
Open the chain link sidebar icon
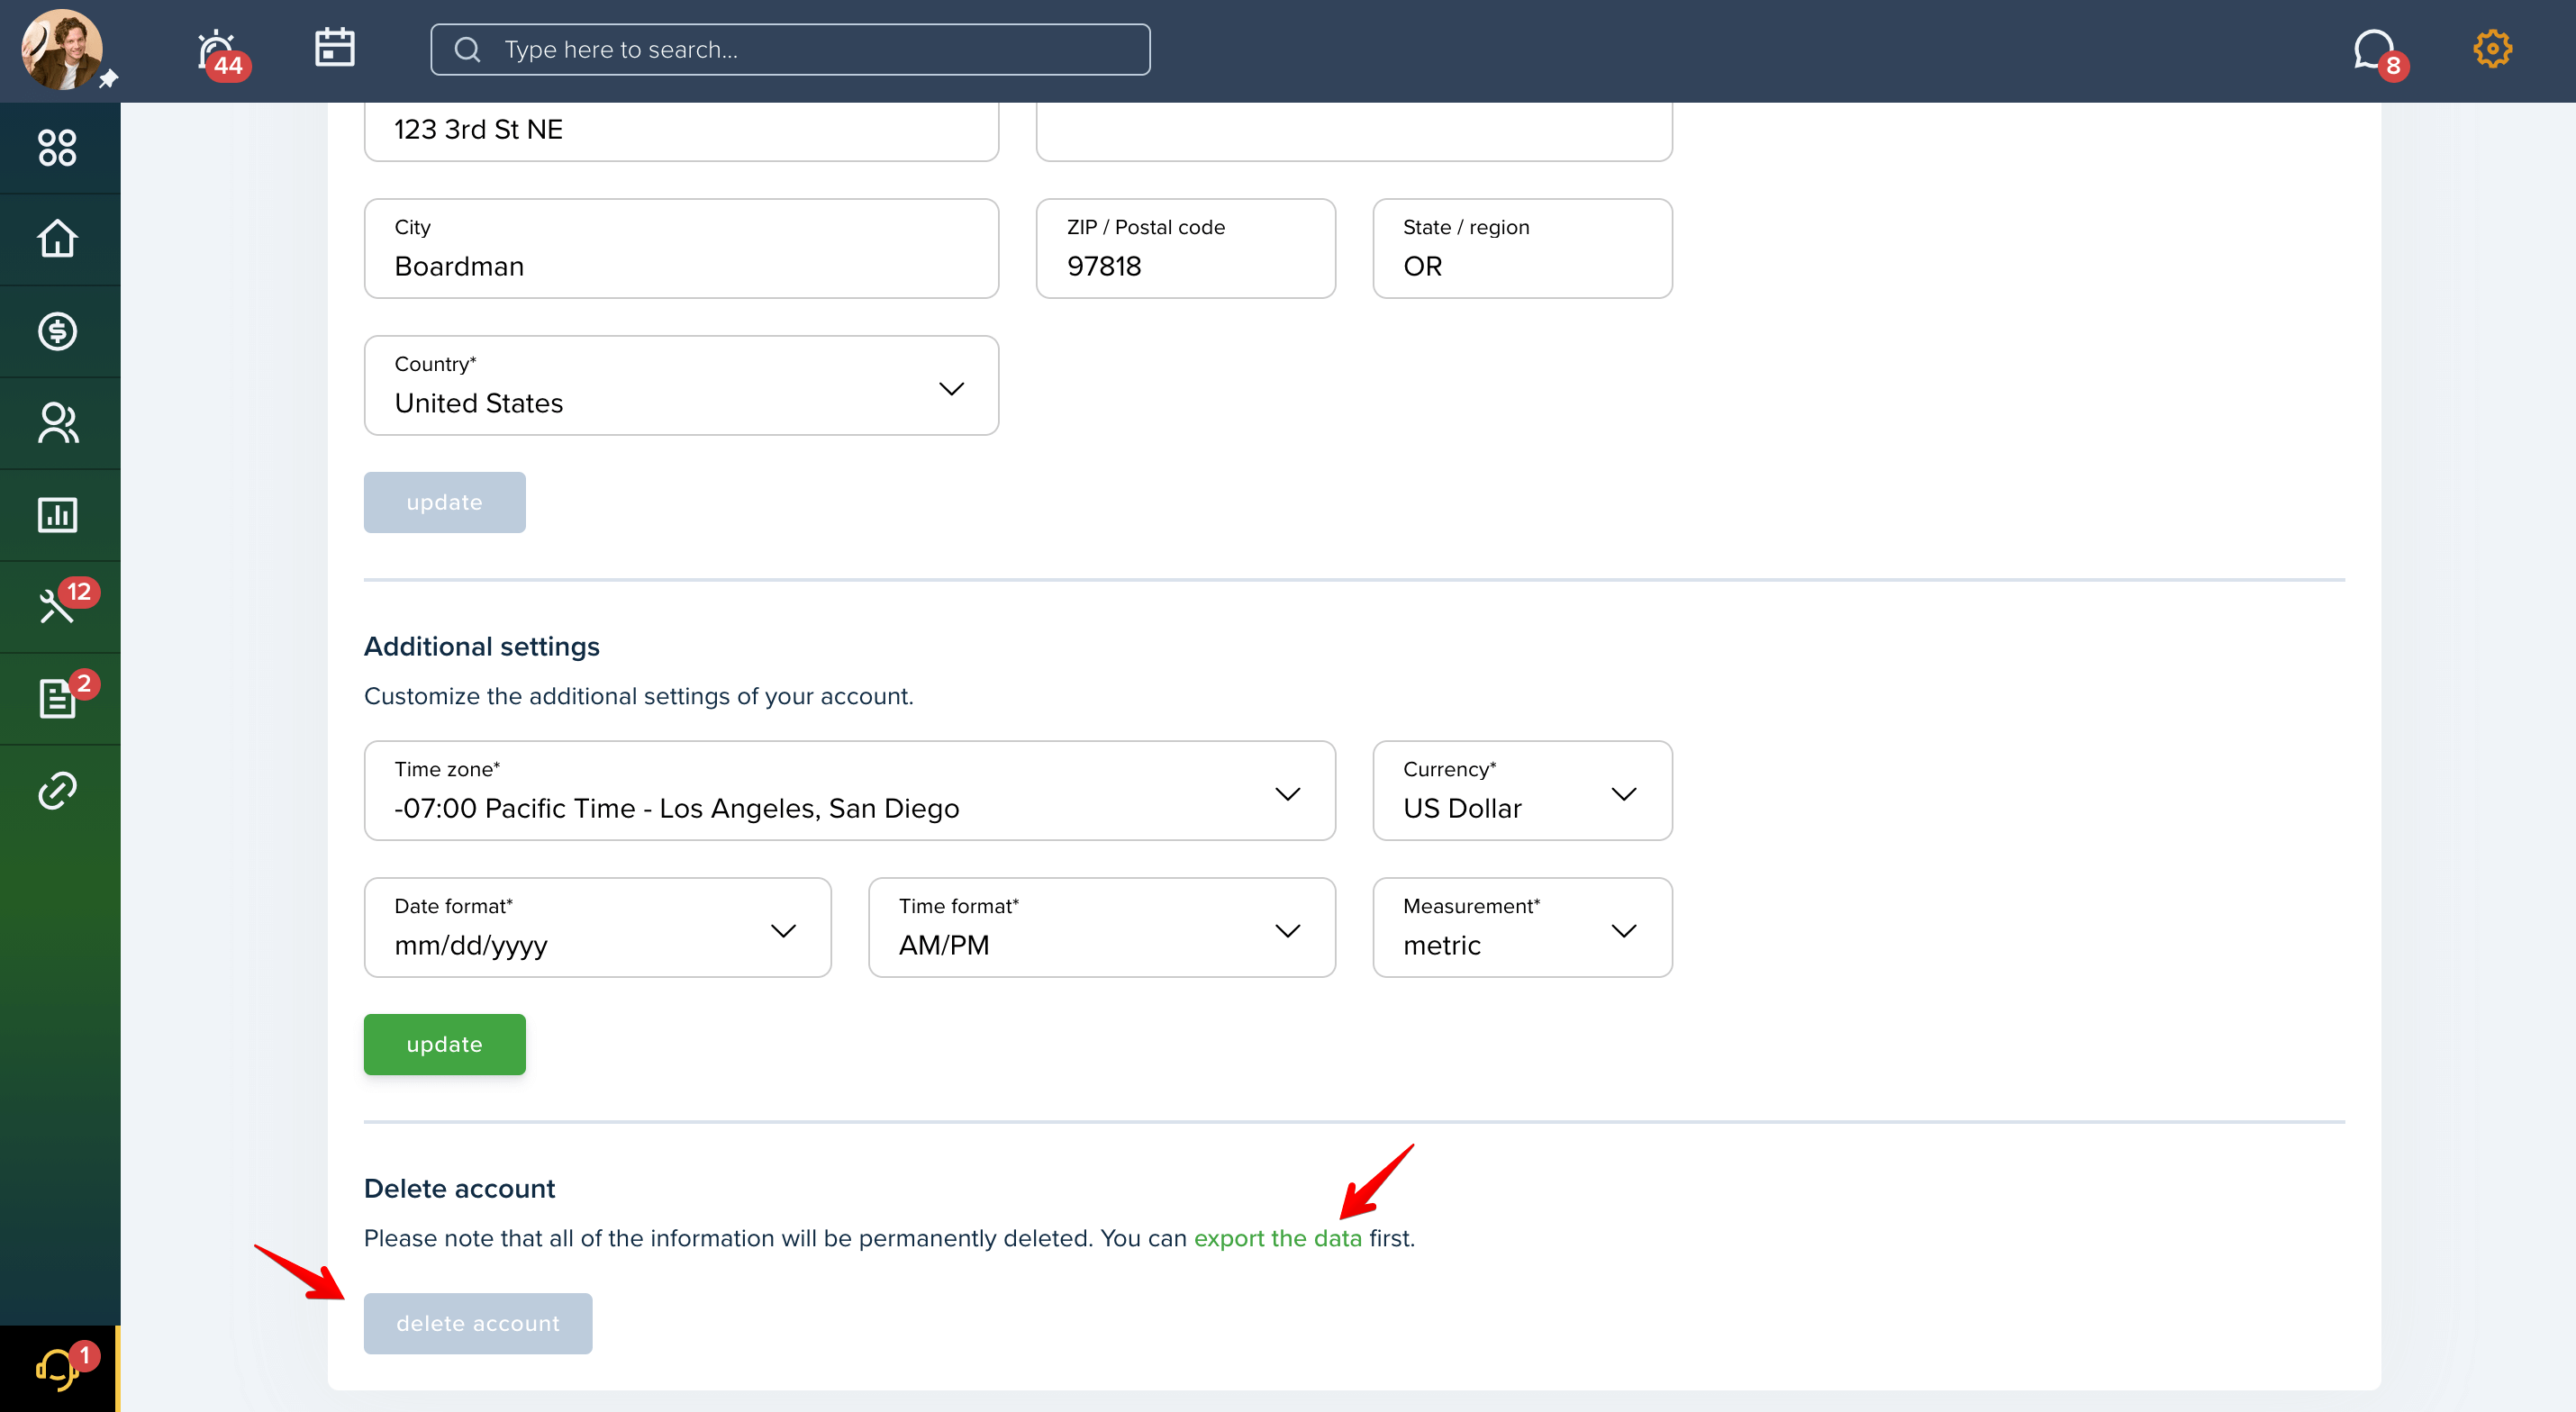[57, 790]
